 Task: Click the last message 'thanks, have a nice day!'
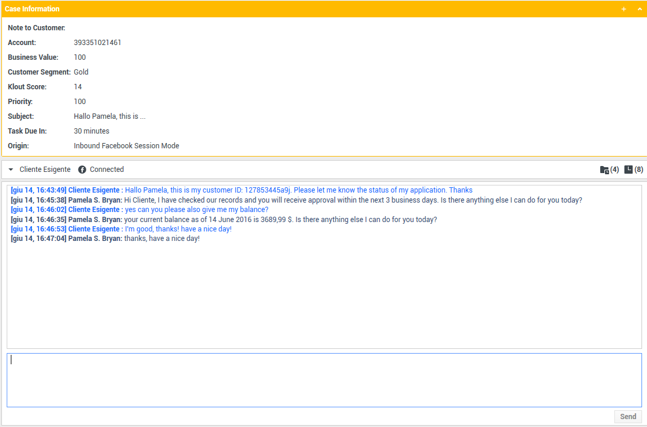point(161,239)
